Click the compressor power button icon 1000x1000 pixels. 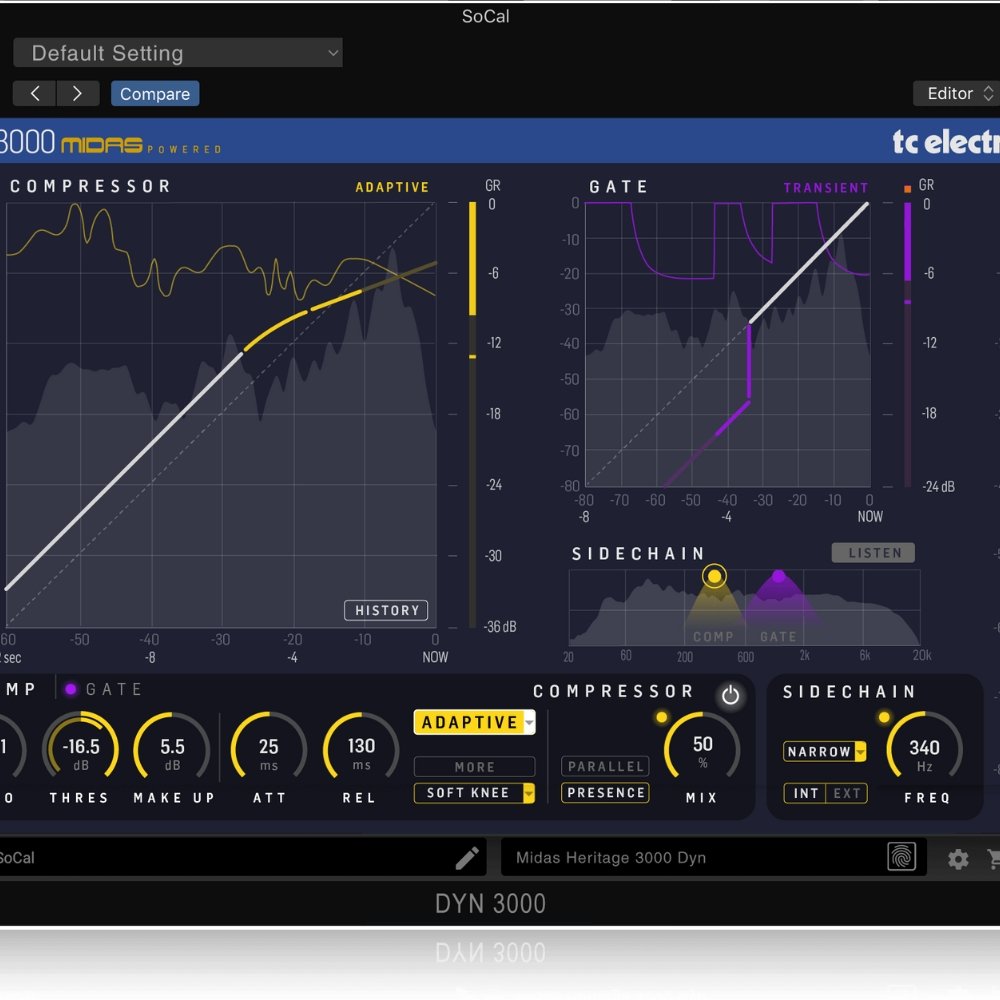point(730,696)
